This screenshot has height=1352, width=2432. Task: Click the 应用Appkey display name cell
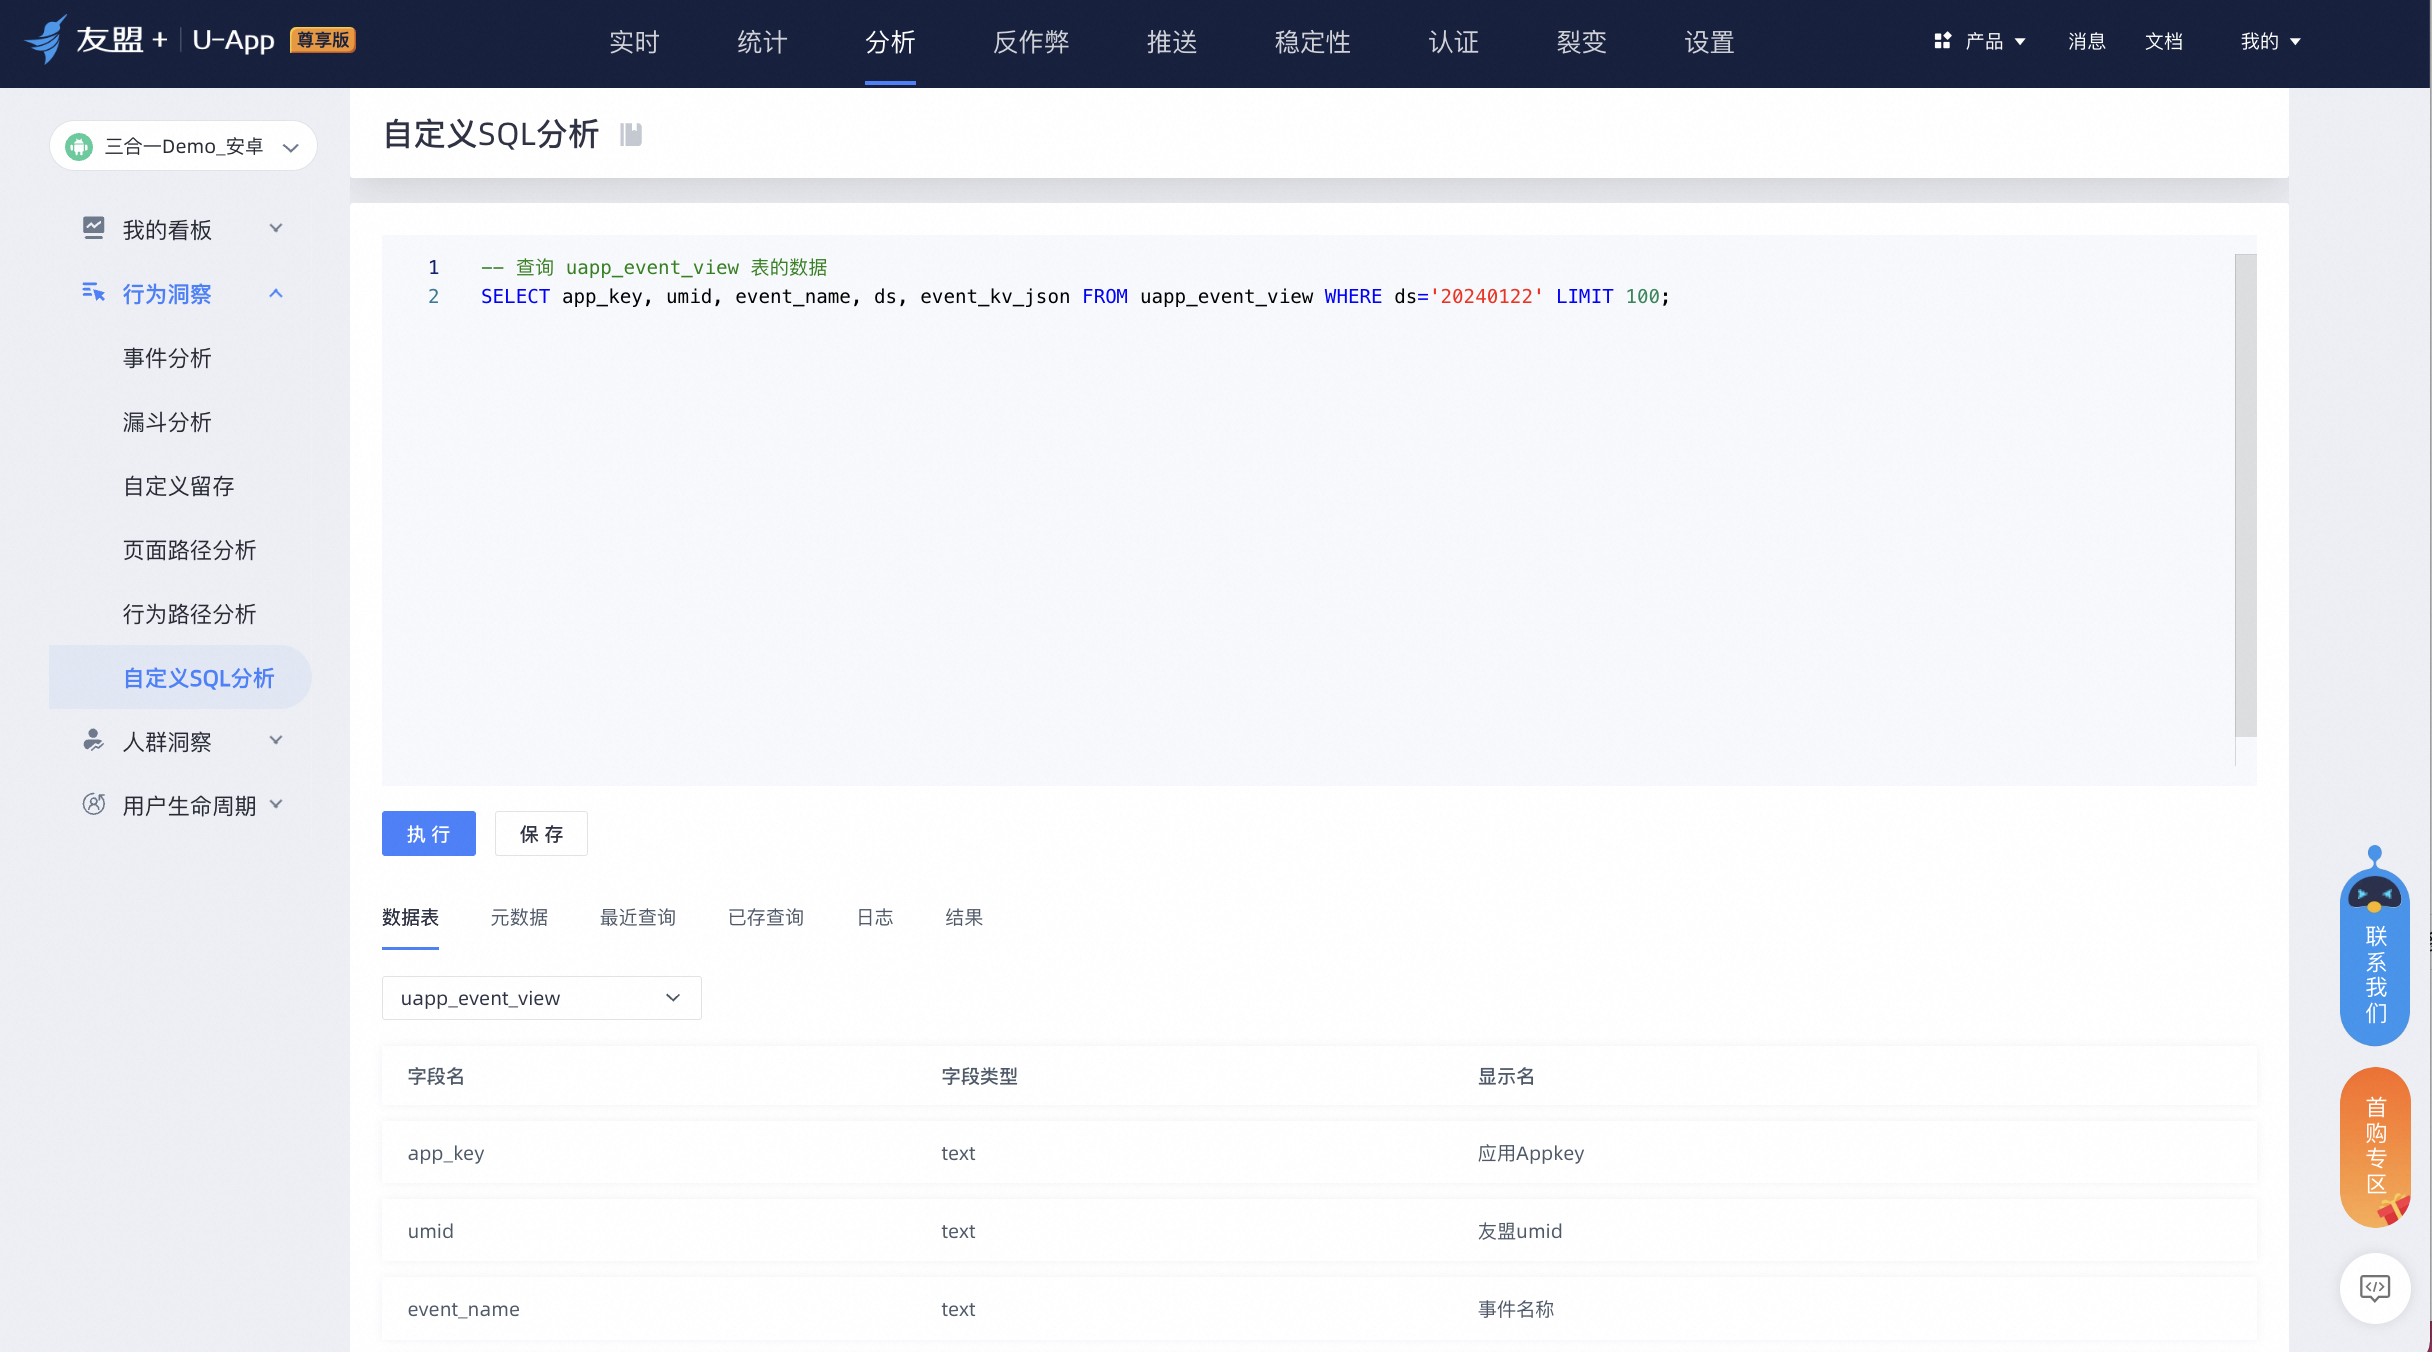coord(1531,1153)
